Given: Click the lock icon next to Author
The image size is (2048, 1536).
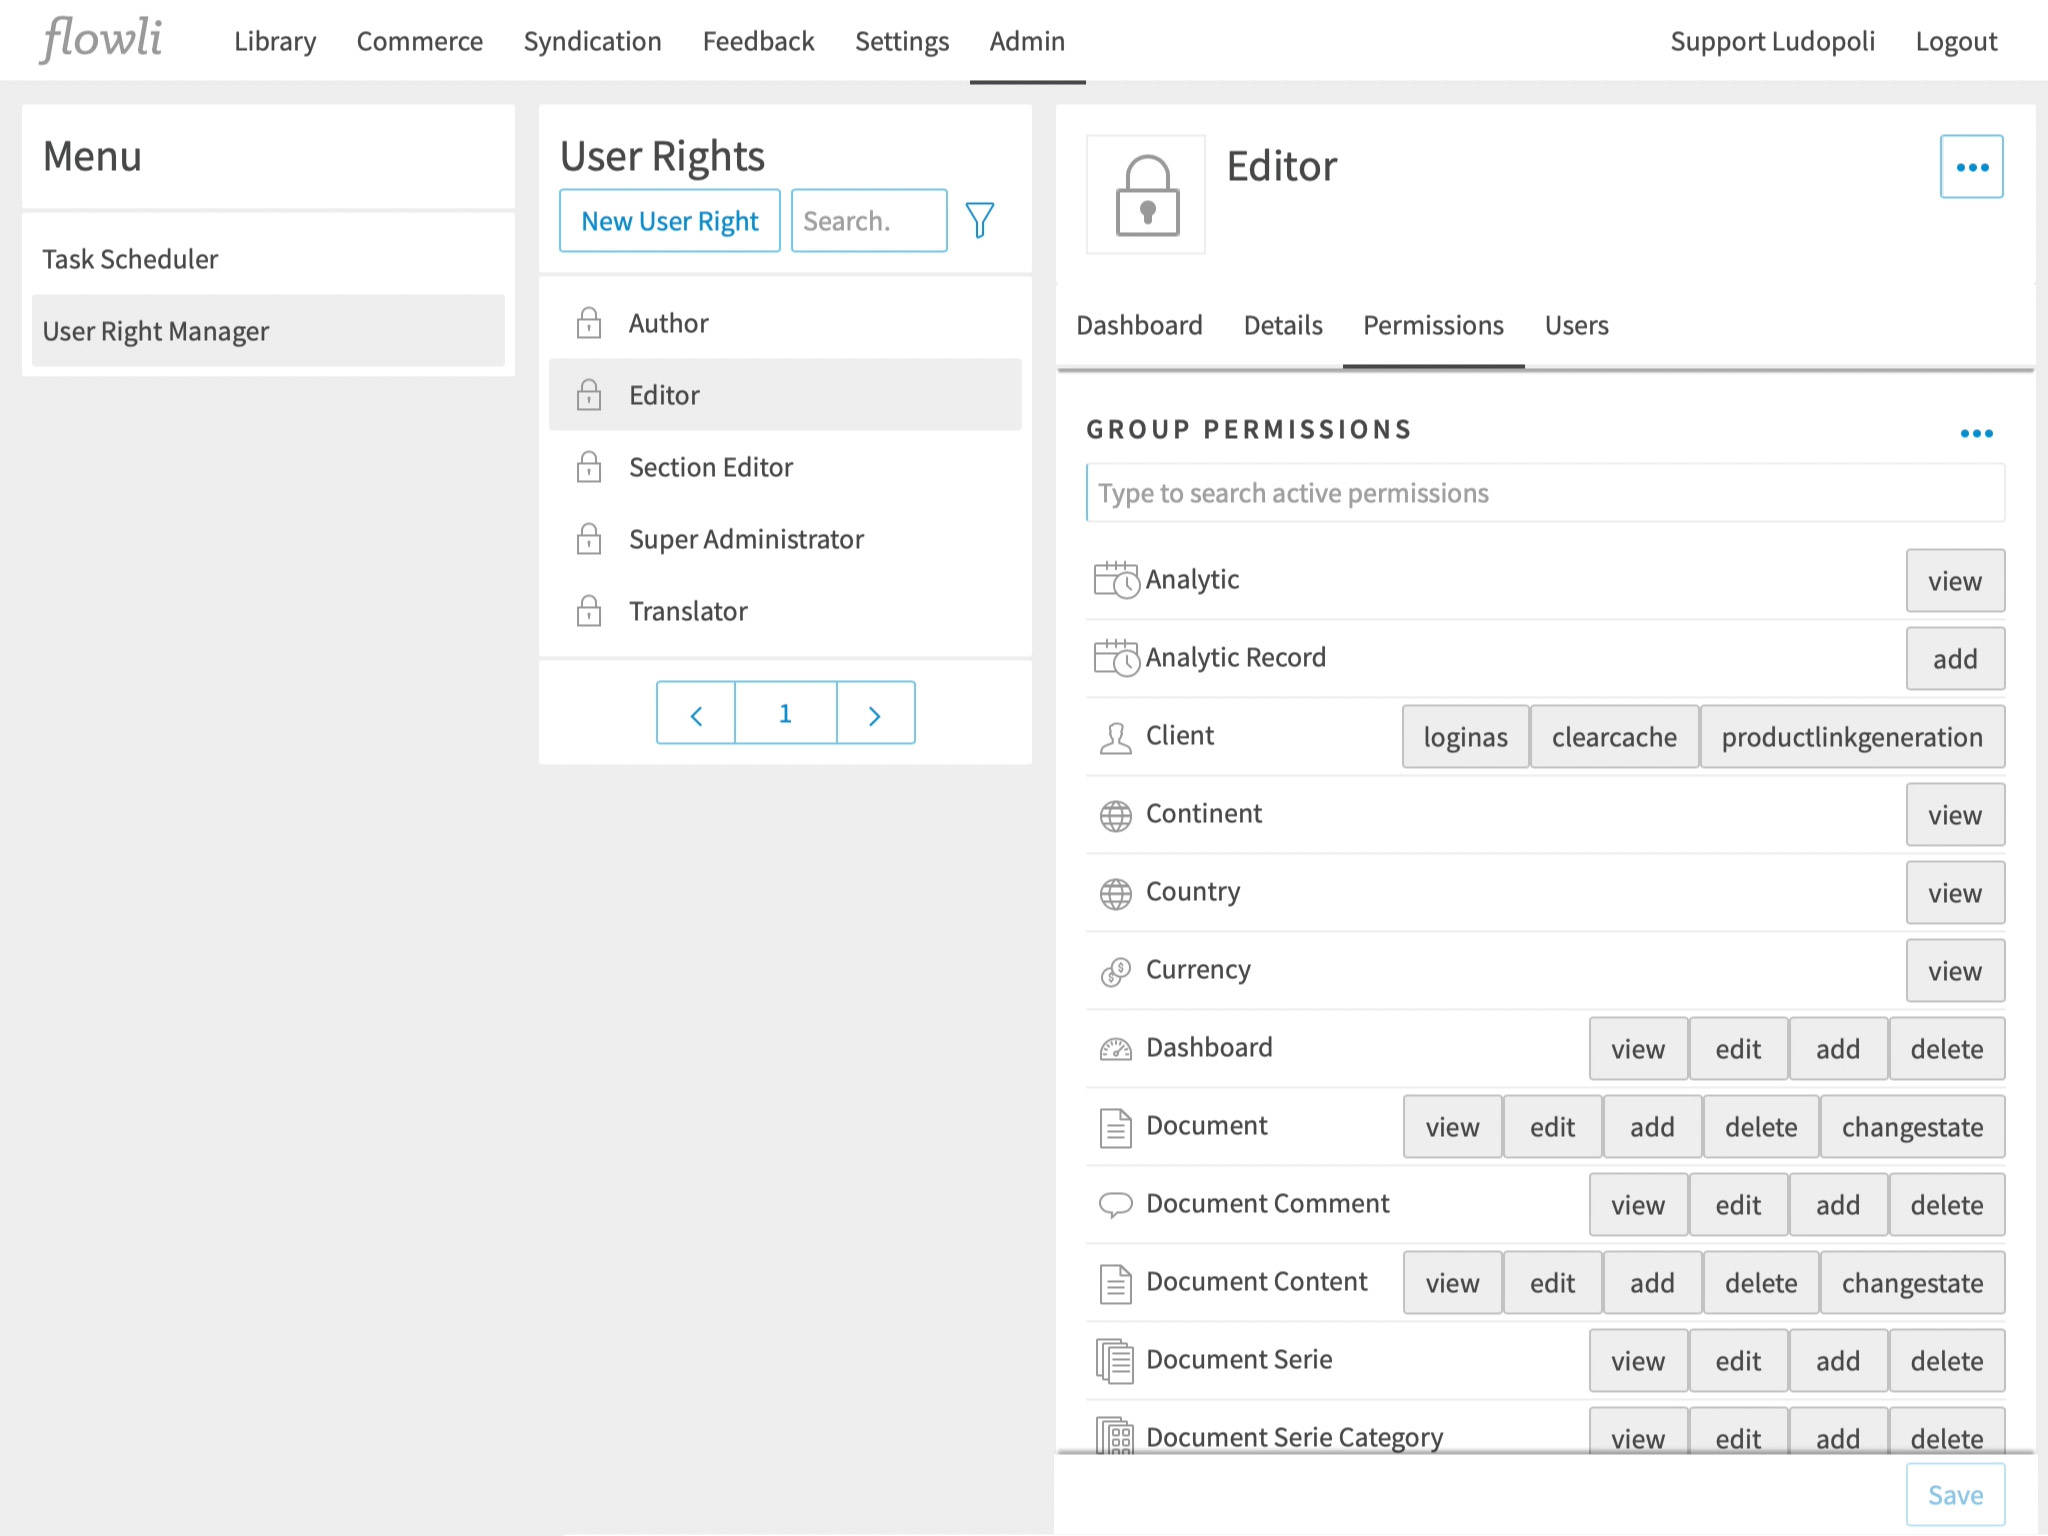Looking at the screenshot, I should [589, 321].
